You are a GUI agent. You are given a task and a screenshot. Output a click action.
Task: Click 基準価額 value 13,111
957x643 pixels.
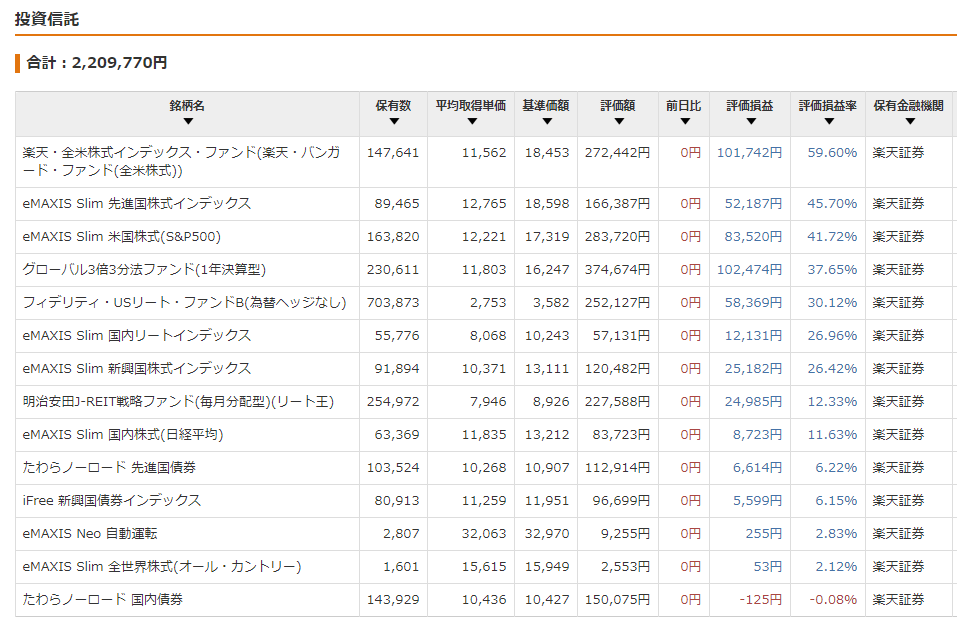coord(547,368)
